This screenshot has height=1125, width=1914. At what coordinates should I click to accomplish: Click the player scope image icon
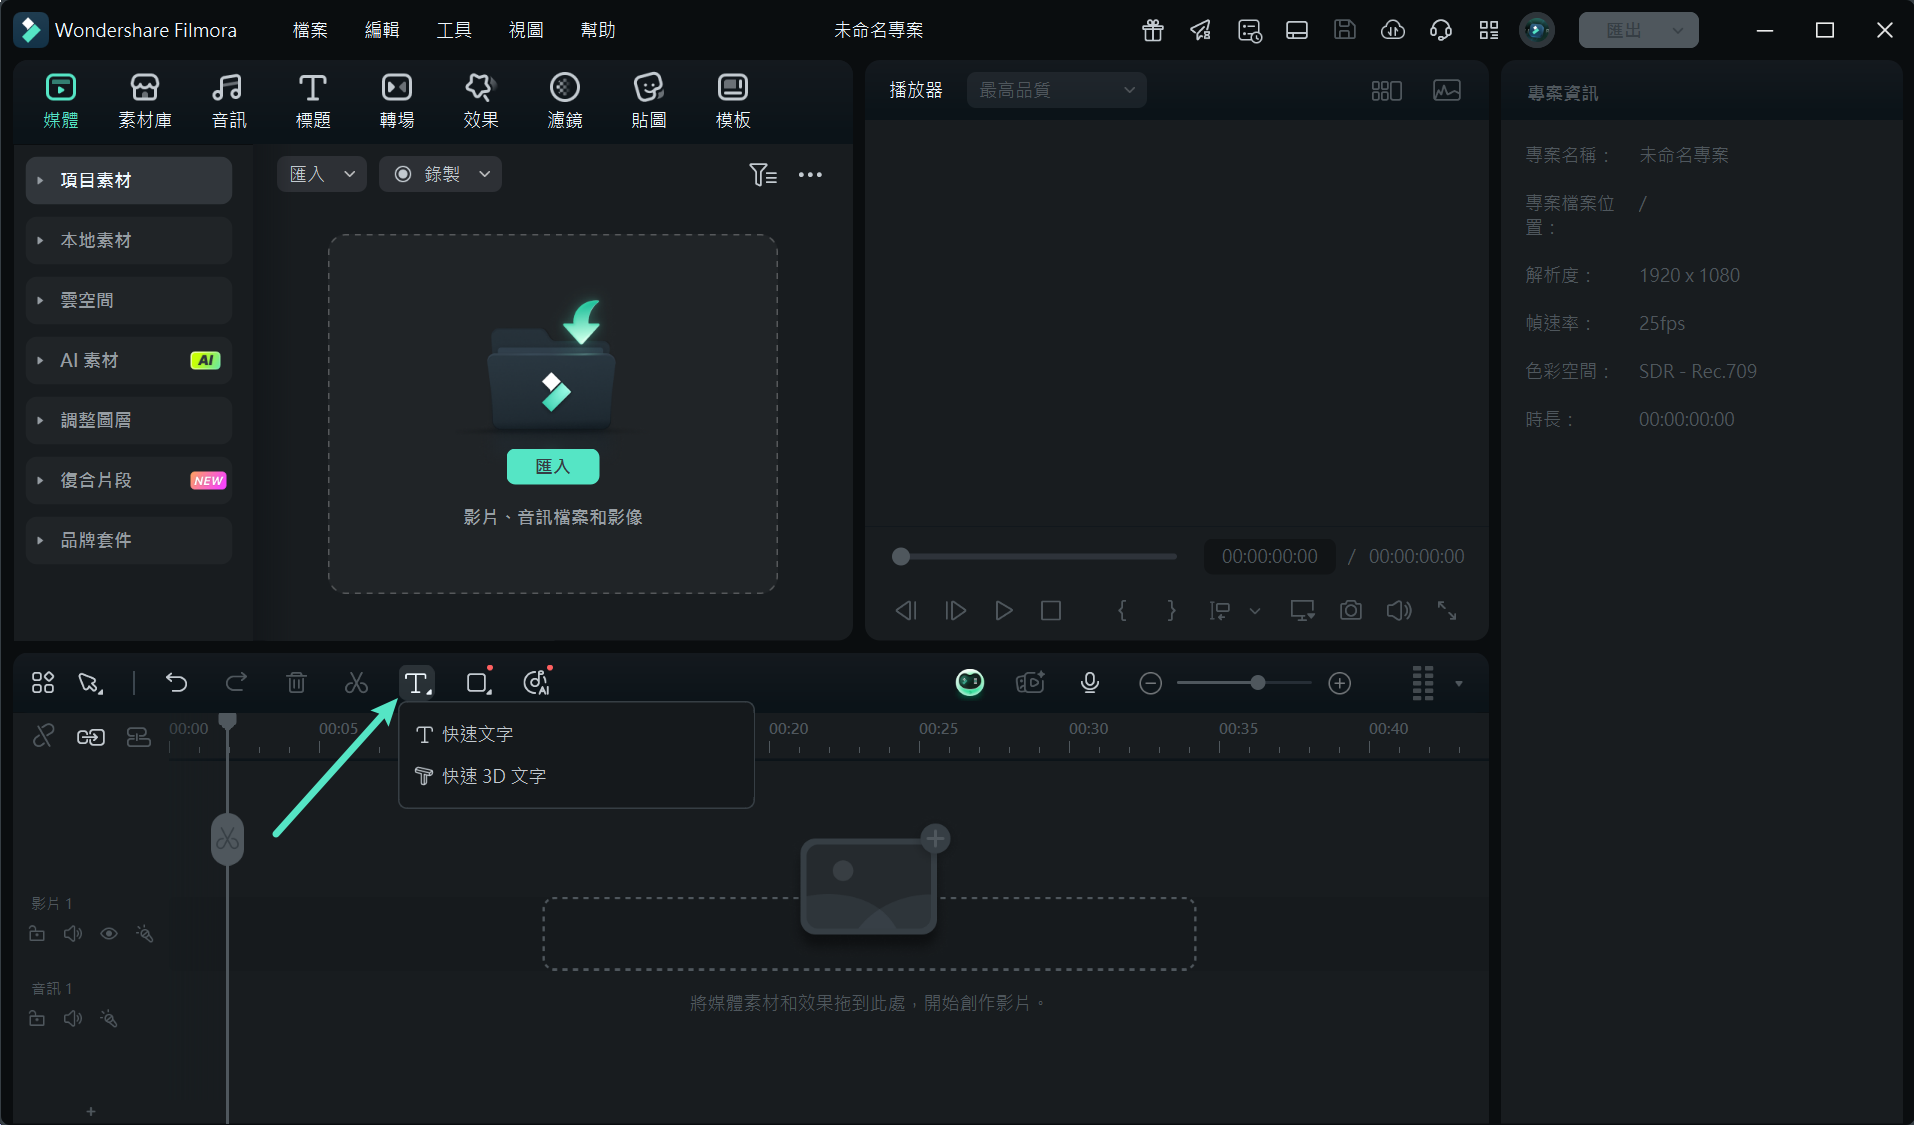point(1447,90)
